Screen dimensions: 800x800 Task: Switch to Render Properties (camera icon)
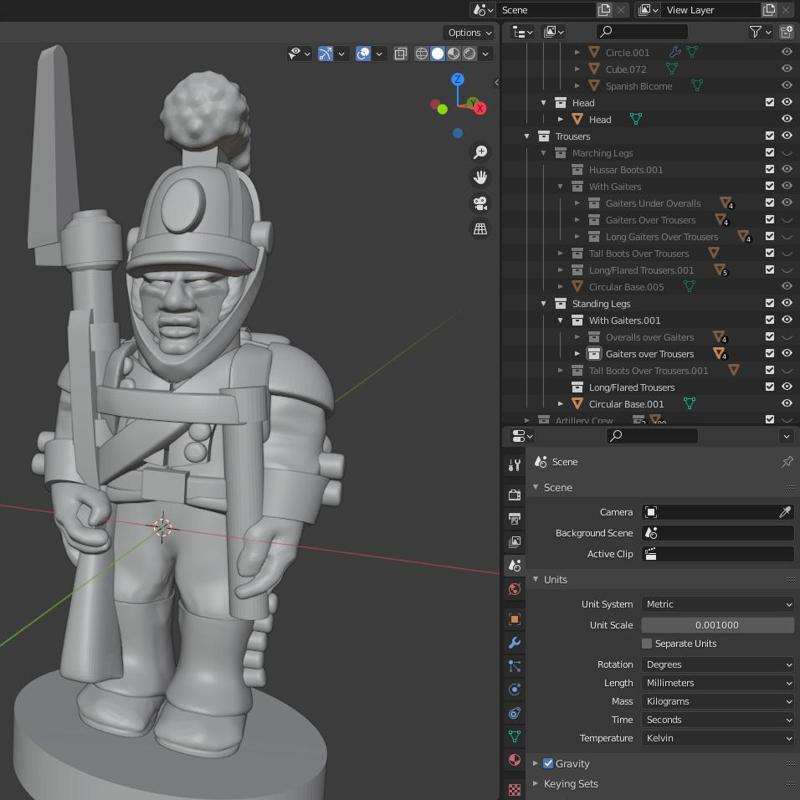tap(514, 494)
